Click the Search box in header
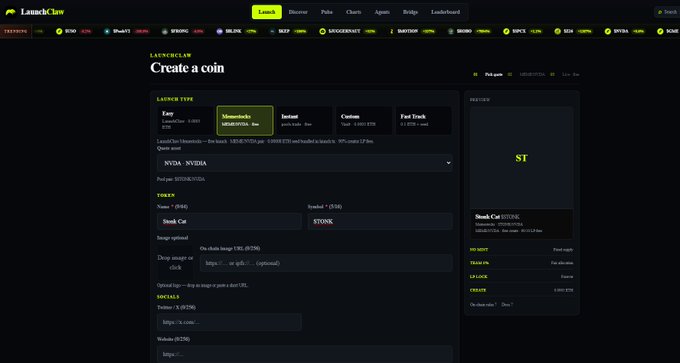 667,12
